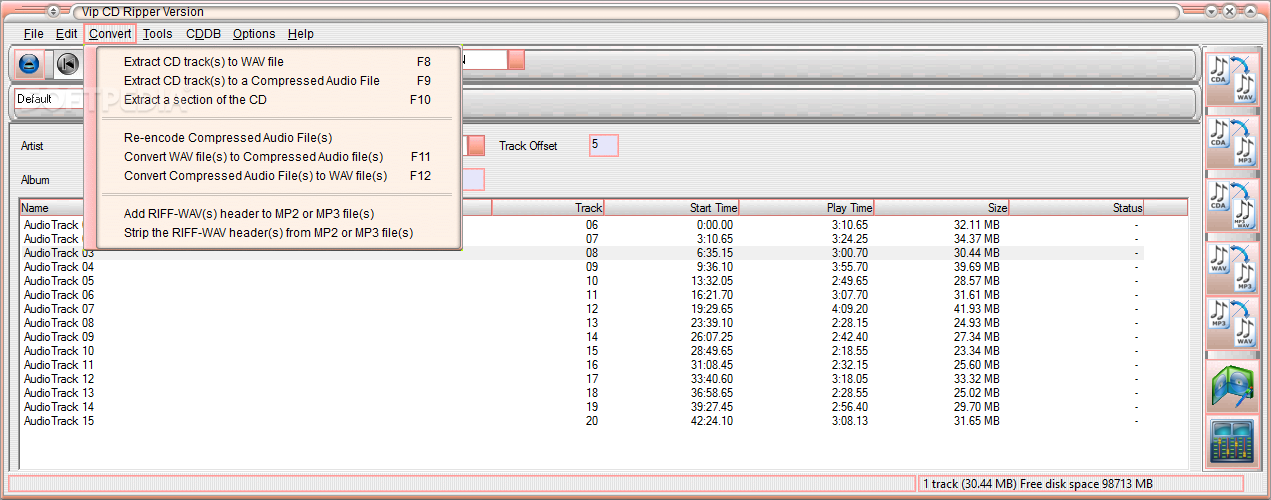The width and height of the screenshot is (1271, 500).
Task: Click the 4:09.20 play time cell
Action: [849, 309]
